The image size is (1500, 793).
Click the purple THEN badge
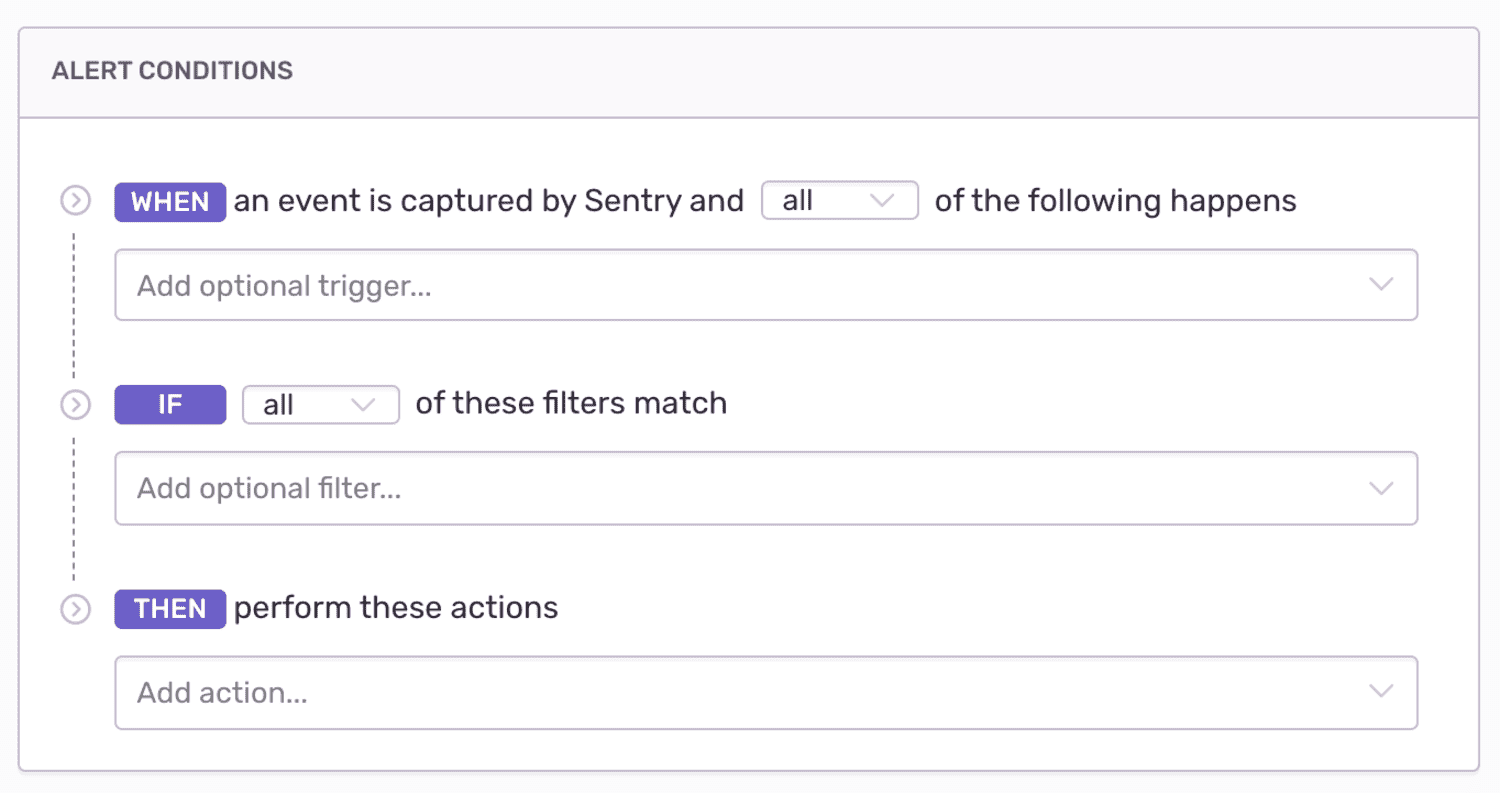170,609
